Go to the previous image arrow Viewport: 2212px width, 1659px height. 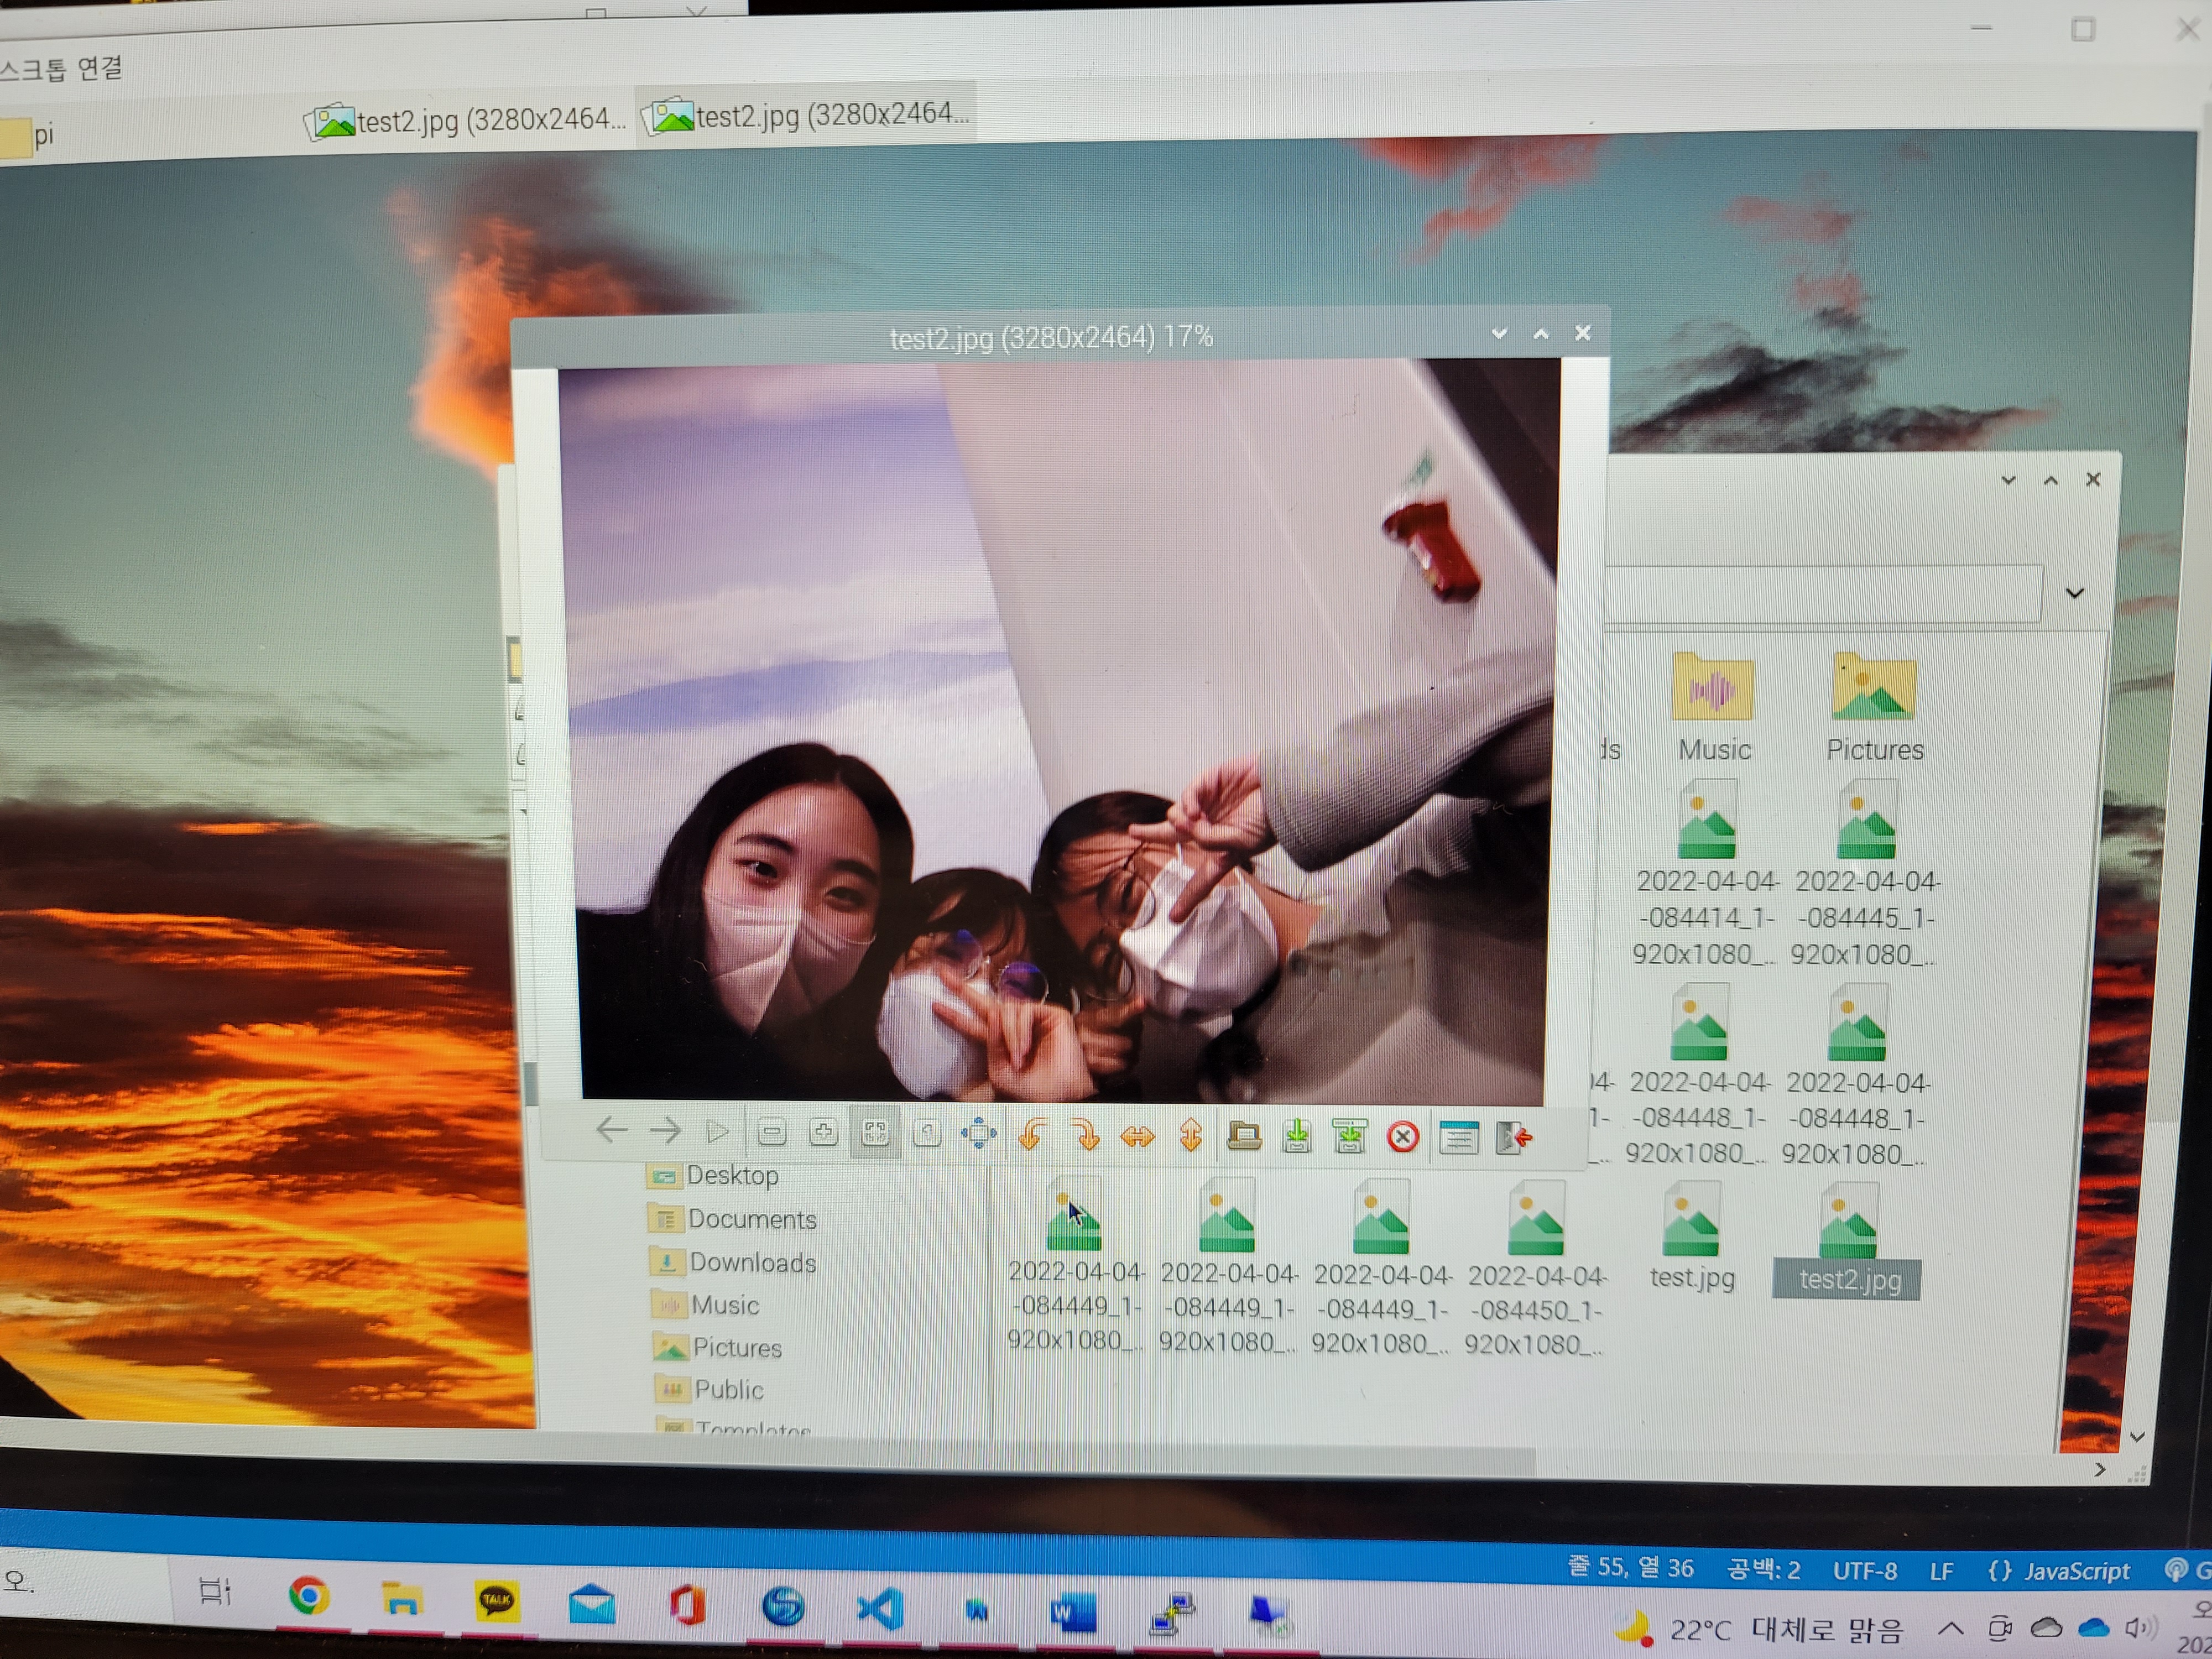coord(611,1131)
